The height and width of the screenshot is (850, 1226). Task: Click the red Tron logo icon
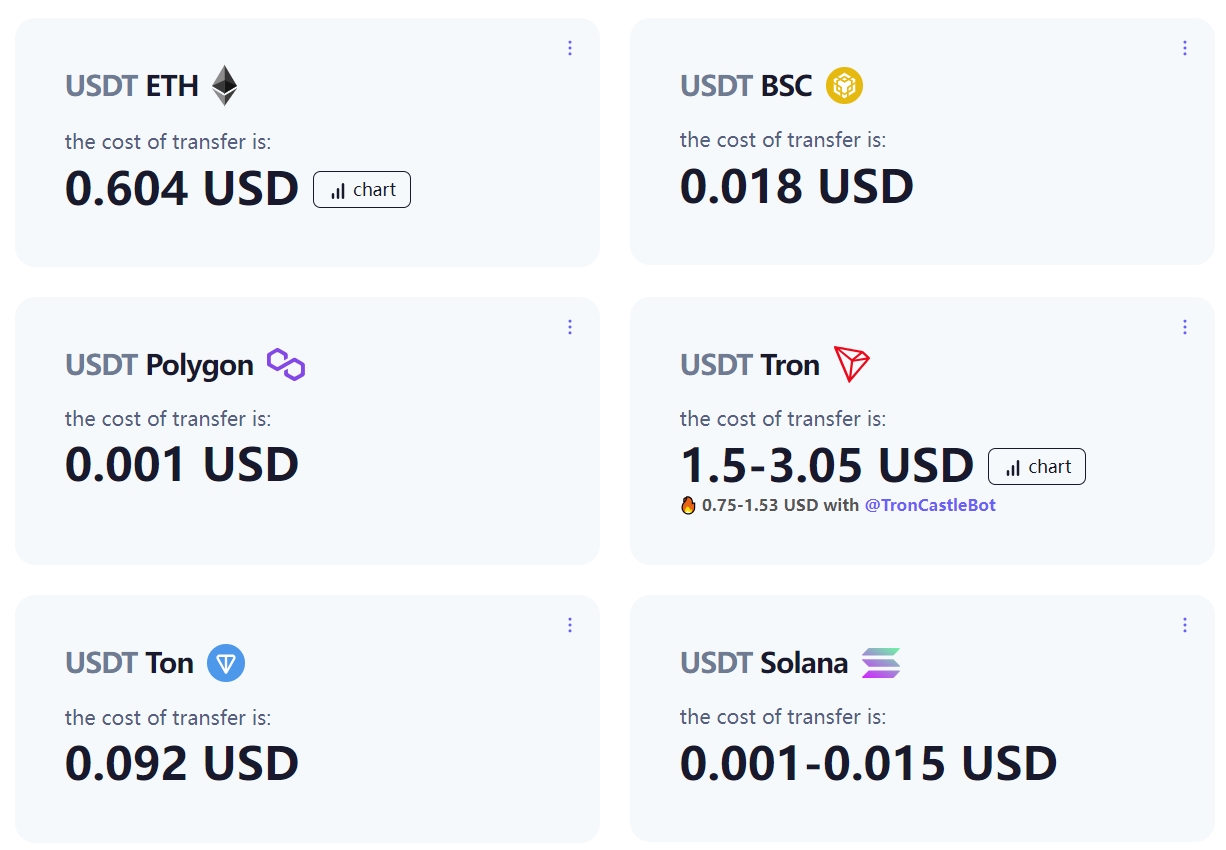pos(852,365)
